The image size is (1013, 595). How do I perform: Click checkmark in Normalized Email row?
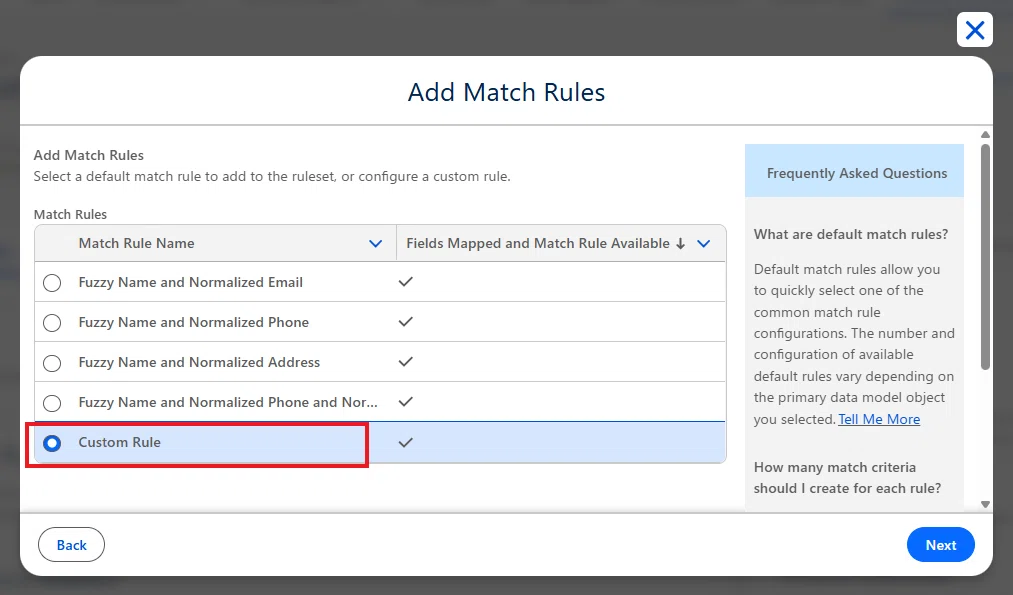406,282
